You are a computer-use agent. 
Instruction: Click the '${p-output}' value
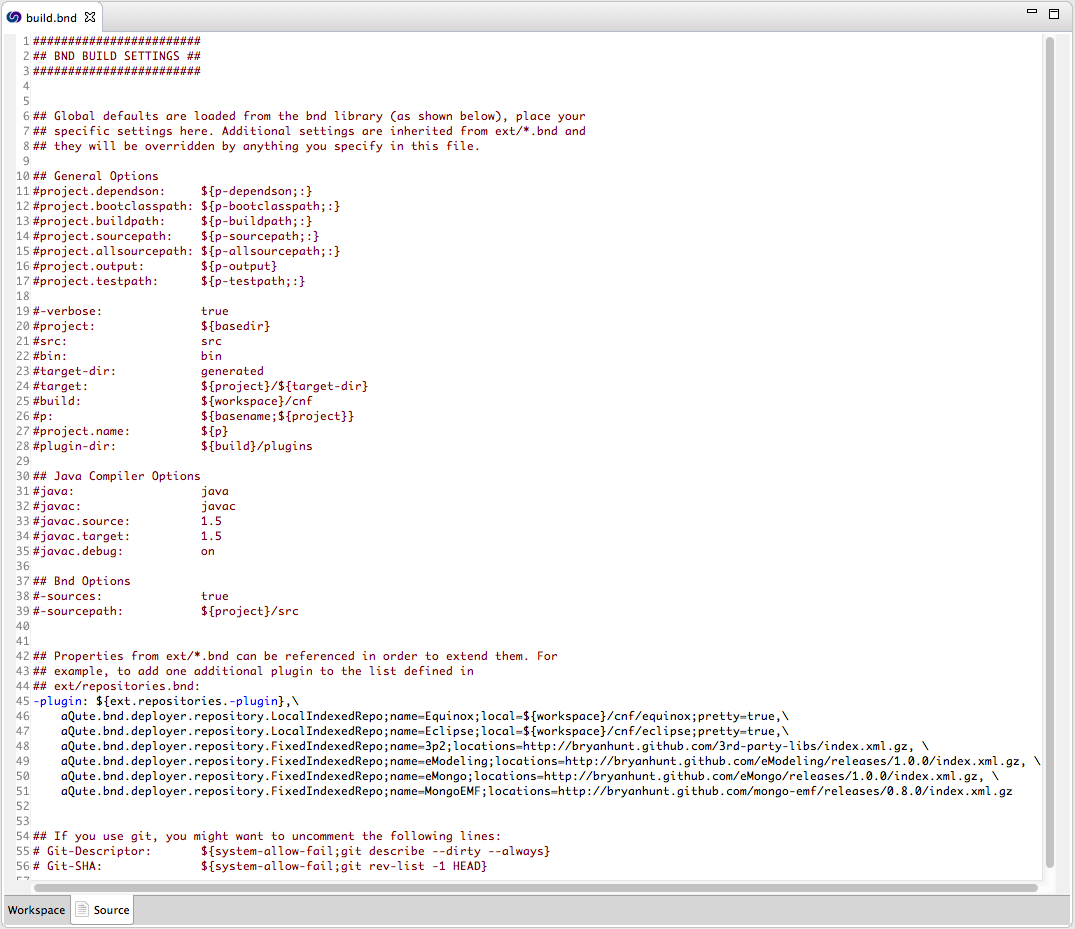pyautogui.click(x=239, y=266)
